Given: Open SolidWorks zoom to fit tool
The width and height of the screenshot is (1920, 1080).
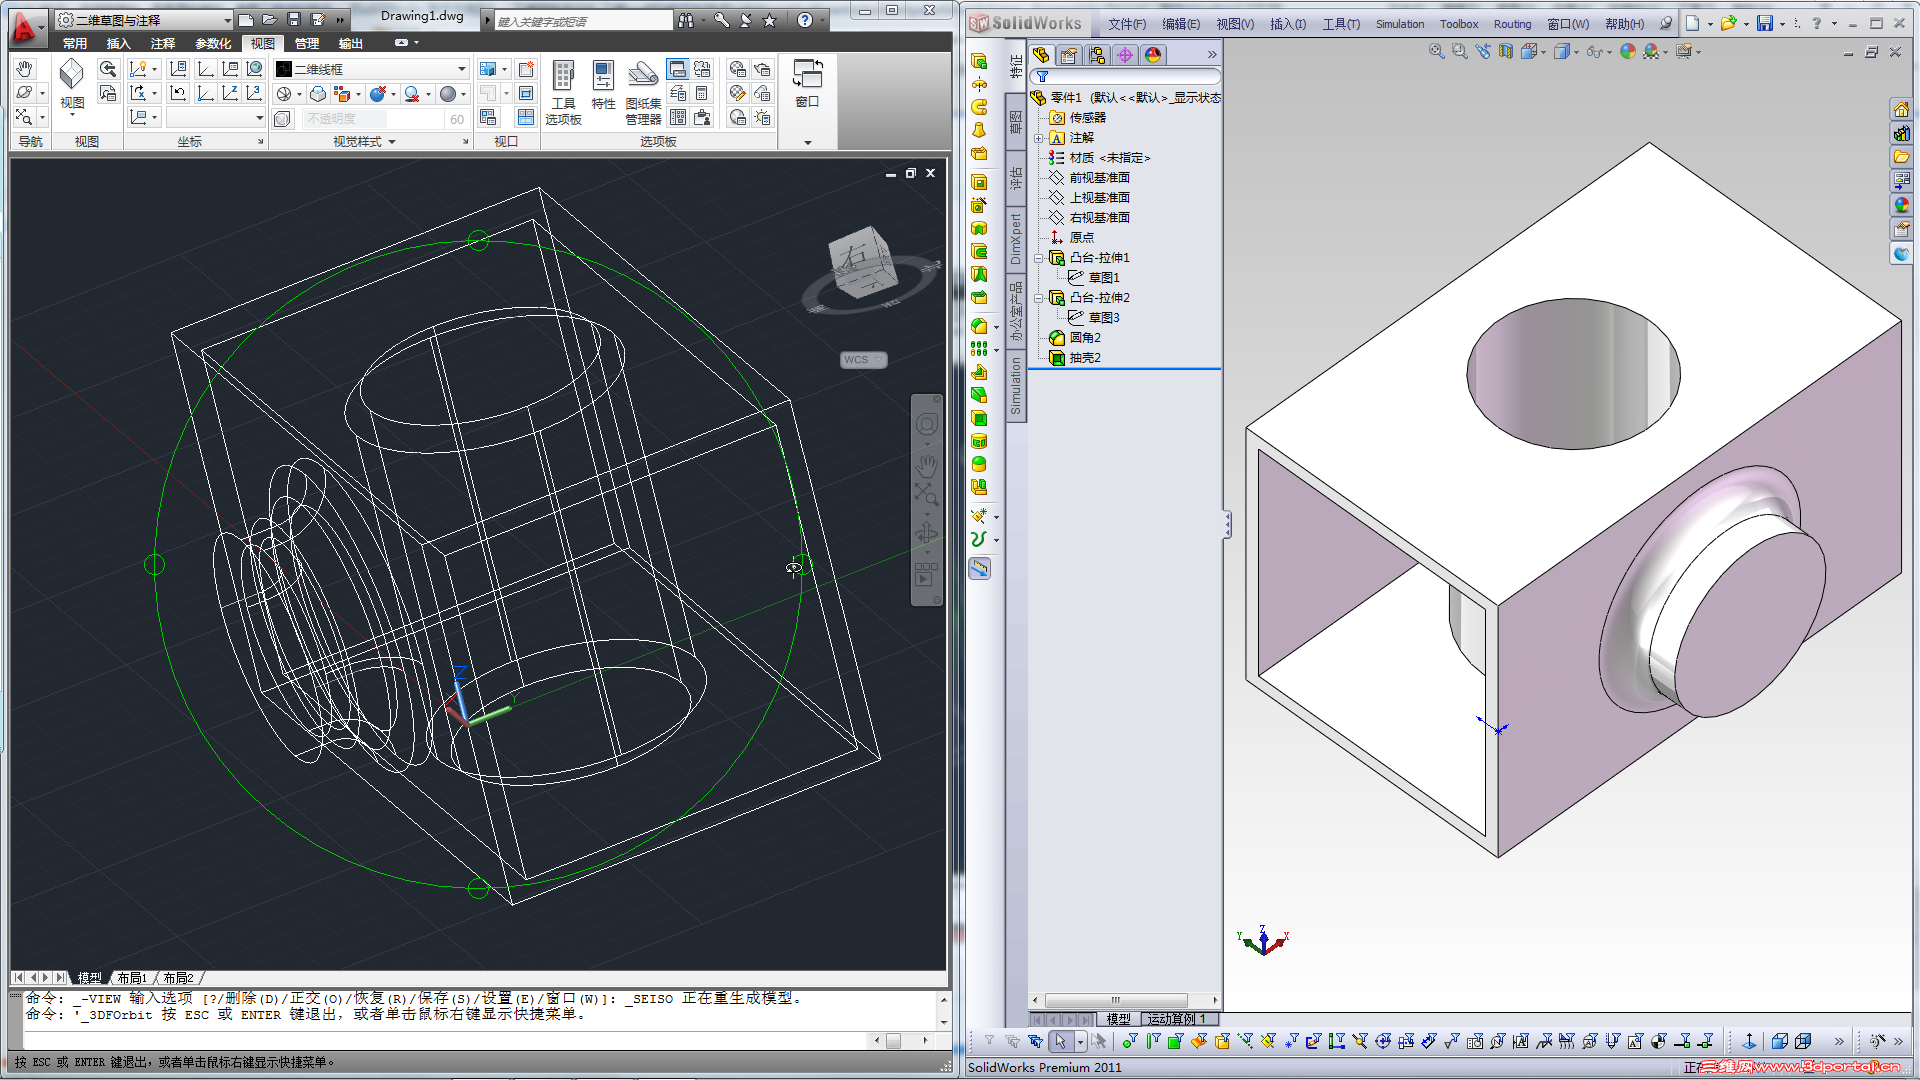Looking at the screenshot, I should [x=1436, y=52].
